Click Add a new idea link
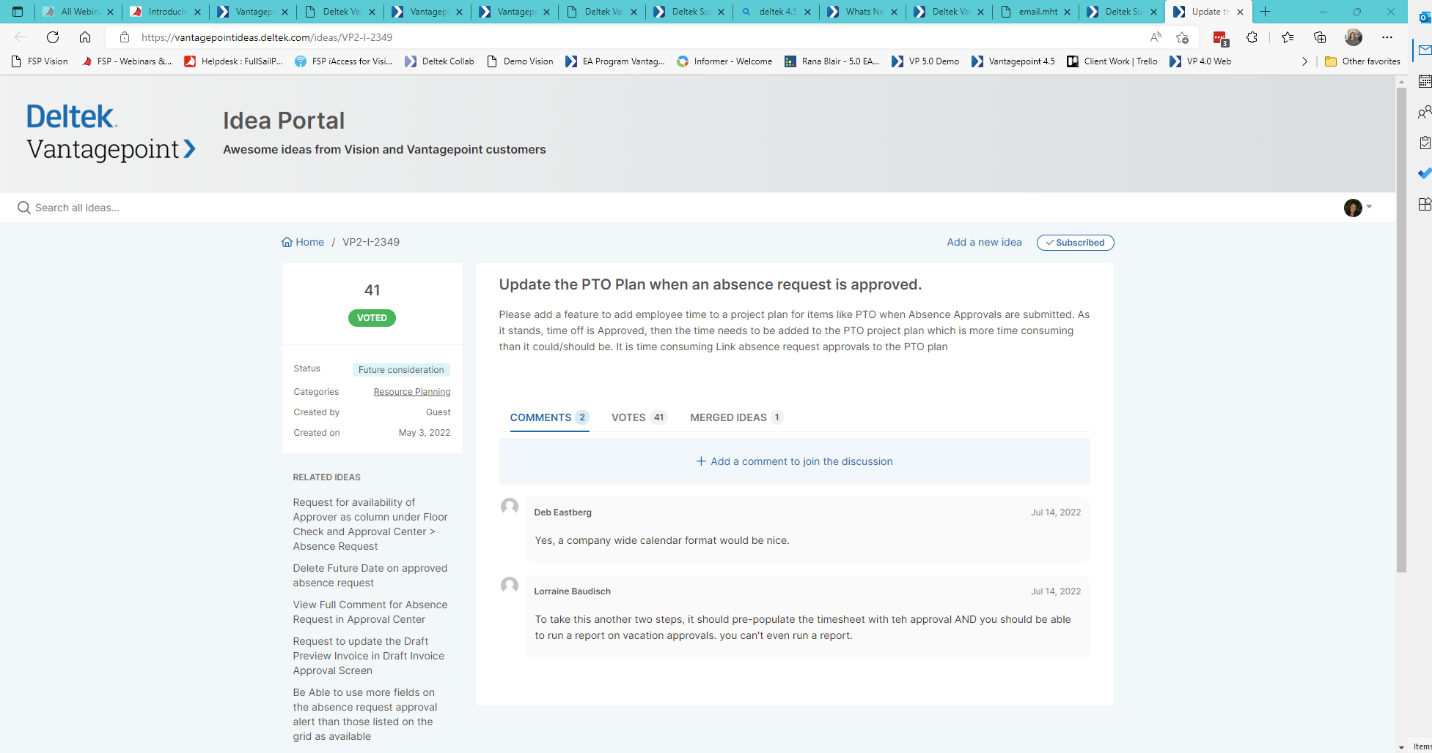This screenshot has width=1432, height=753. [x=984, y=243]
